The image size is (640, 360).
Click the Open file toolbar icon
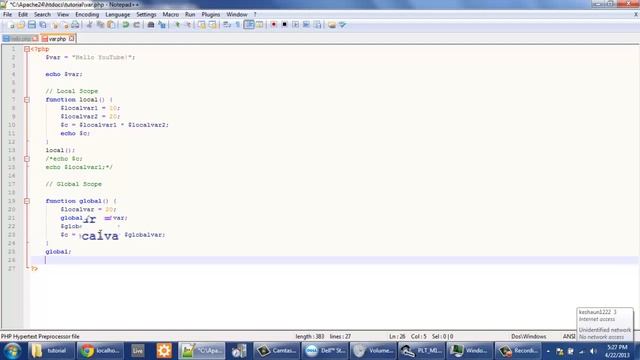(x=21, y=25)
